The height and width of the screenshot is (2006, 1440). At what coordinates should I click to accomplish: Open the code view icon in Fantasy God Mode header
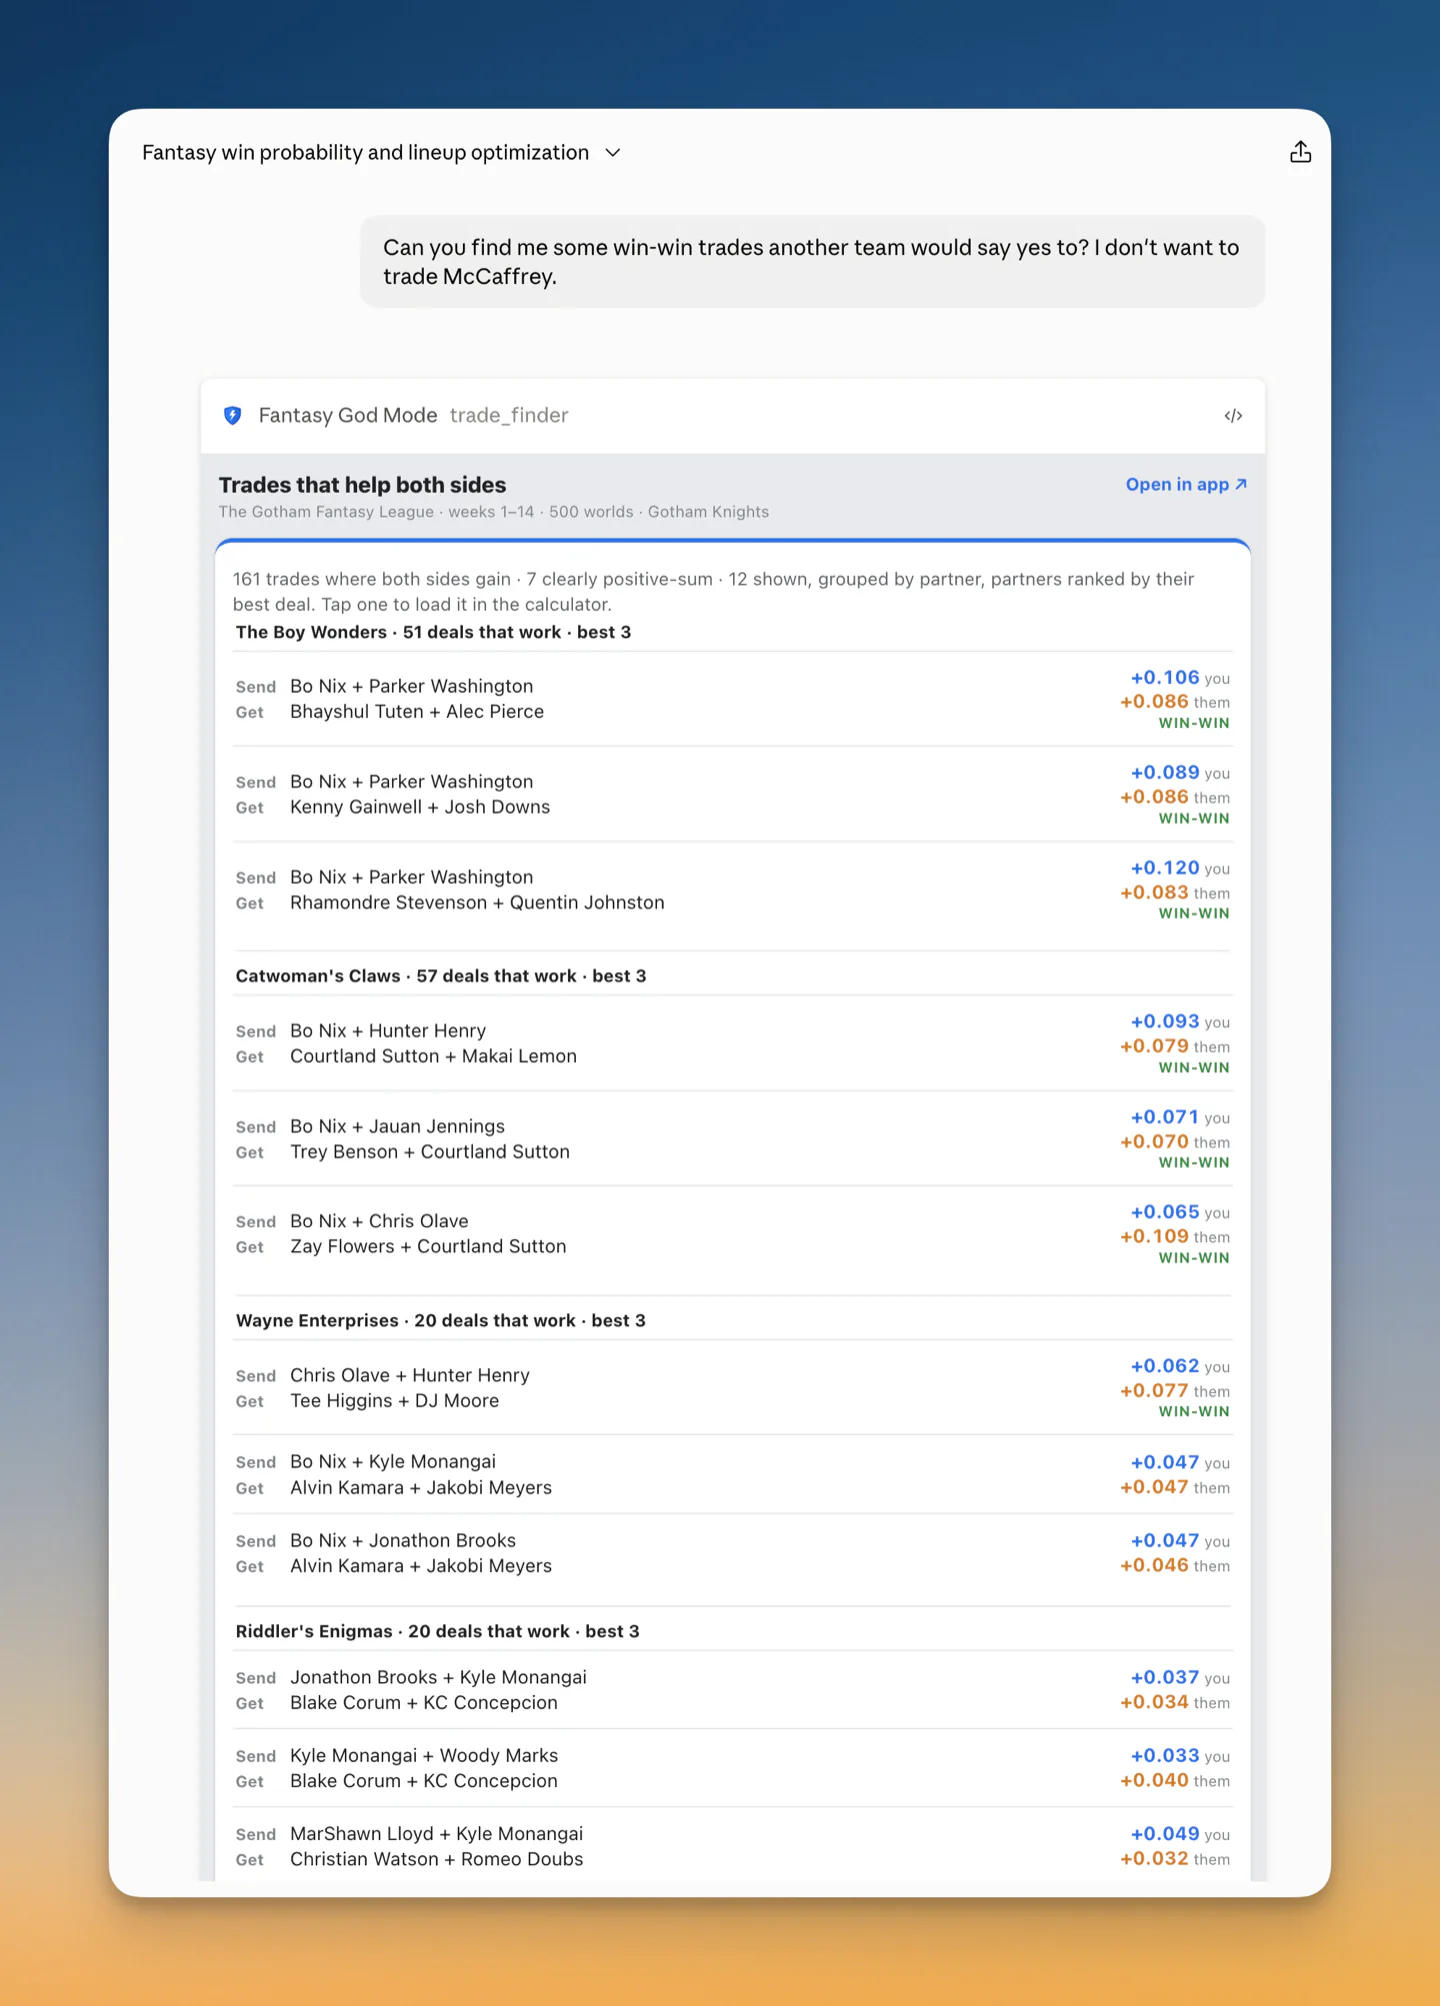1233,416
